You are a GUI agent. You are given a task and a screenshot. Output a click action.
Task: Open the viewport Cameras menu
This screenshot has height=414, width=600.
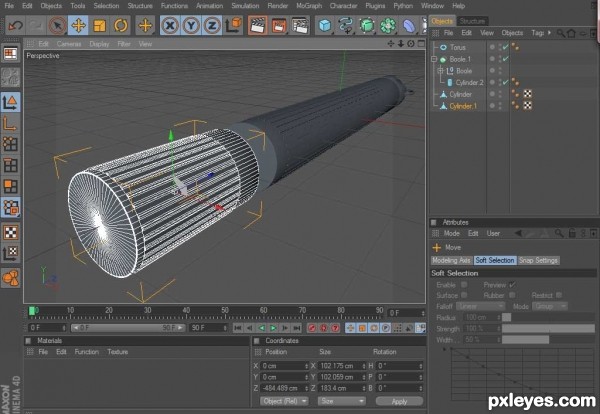(69, 44)
